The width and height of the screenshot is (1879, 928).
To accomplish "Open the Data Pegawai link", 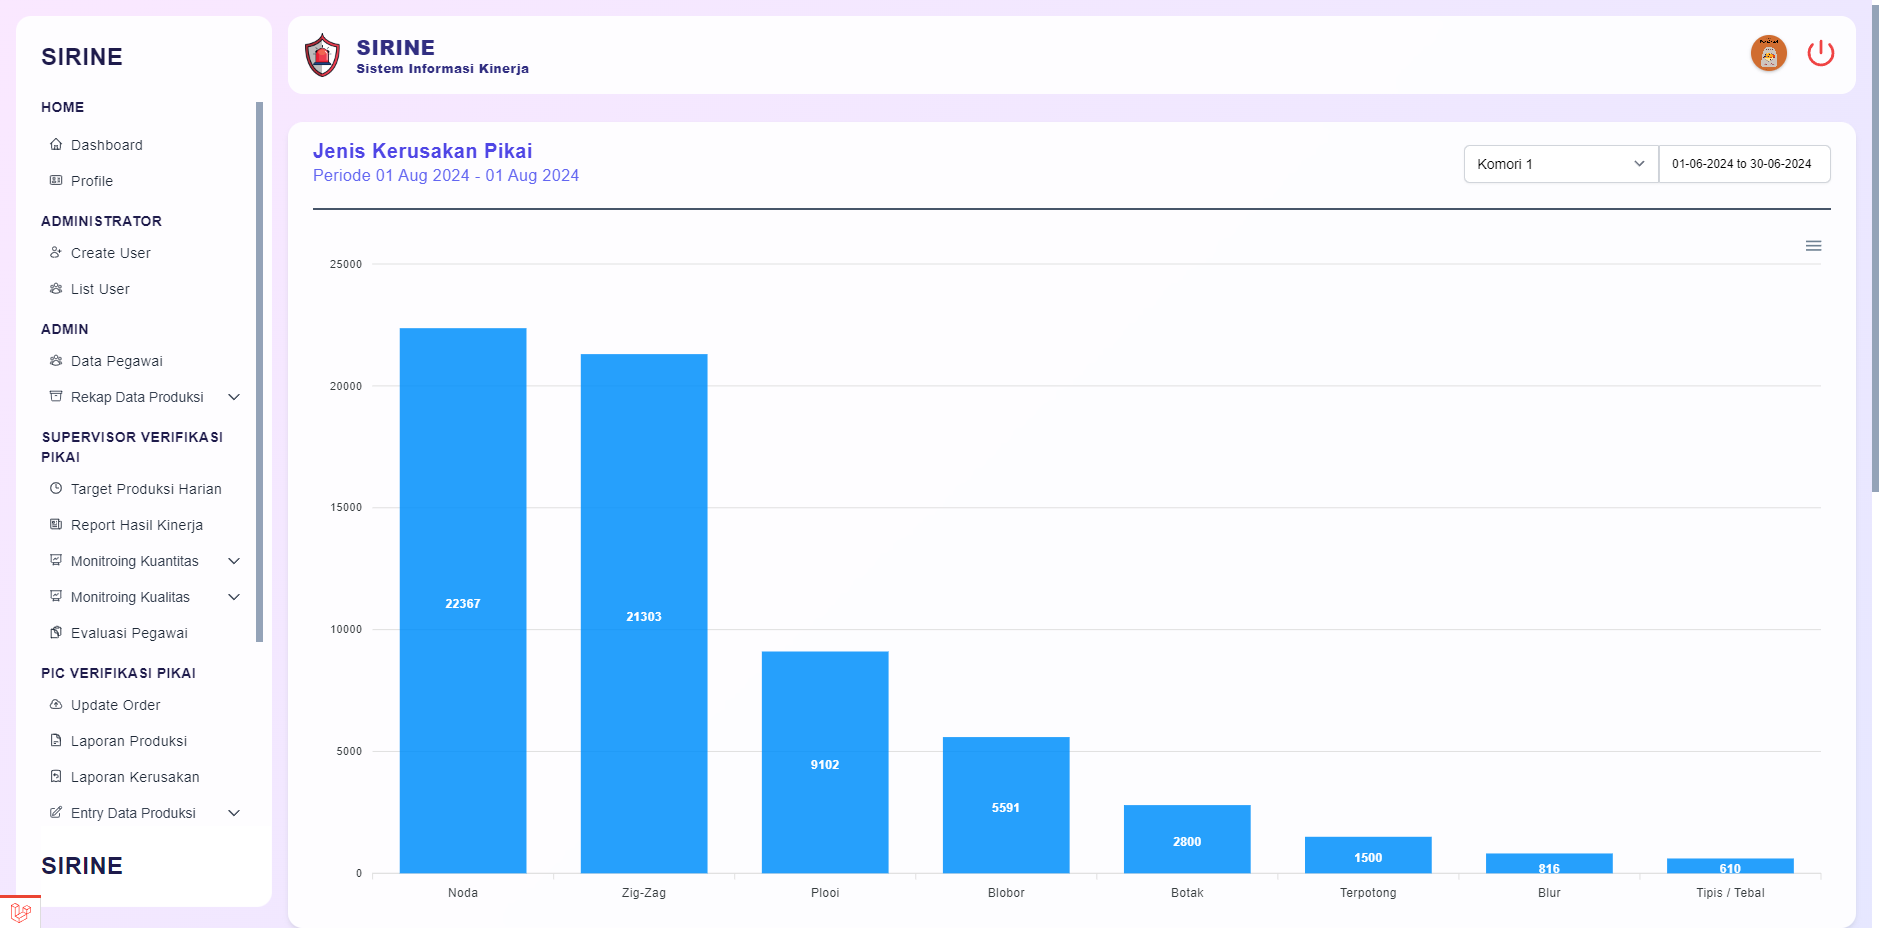I will point(116,361).
